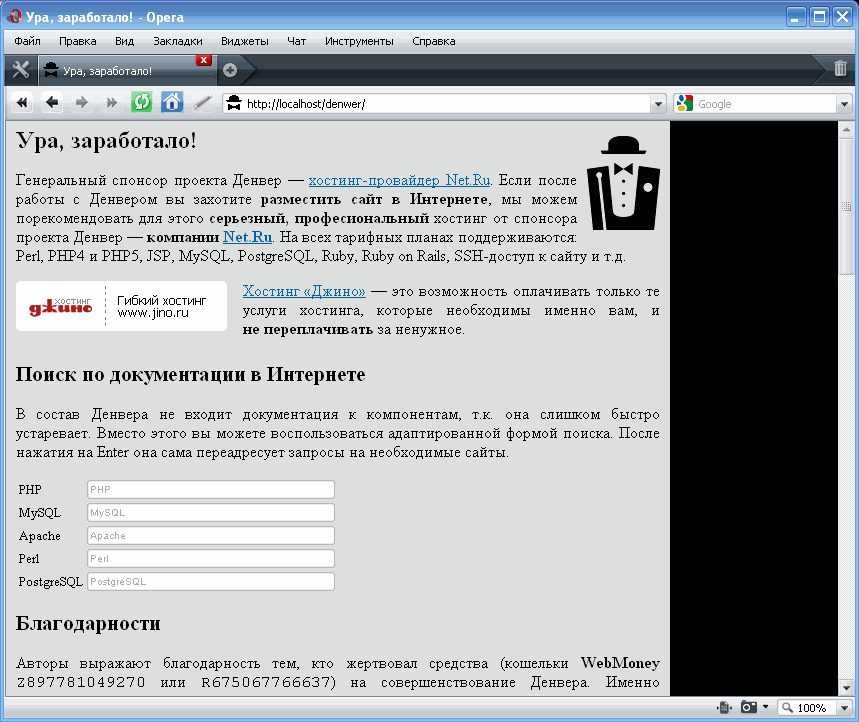Click the wand pencil toolbar icon
Screen dimensions: 859x722
coord(202,102)
